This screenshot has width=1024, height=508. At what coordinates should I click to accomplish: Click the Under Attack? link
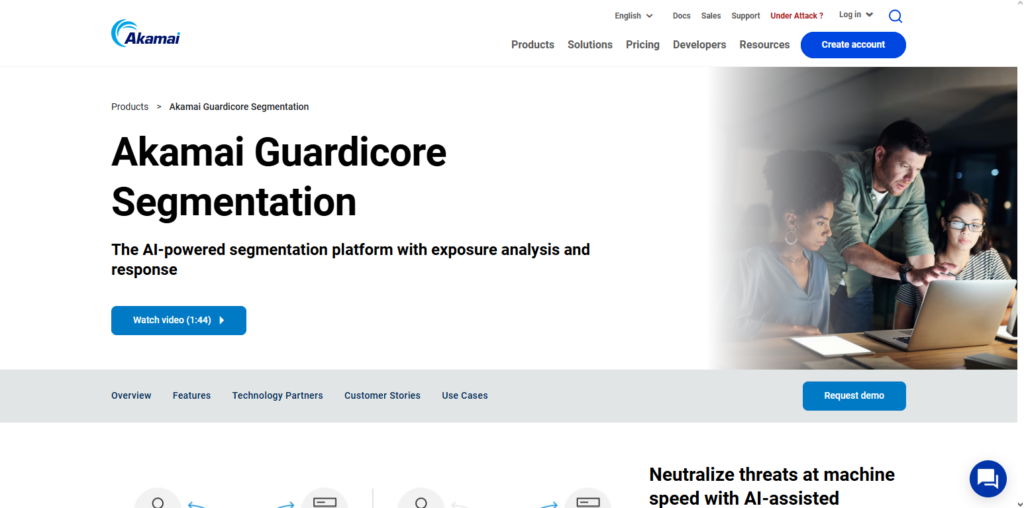pyautogui.click(x=797, y=16)
